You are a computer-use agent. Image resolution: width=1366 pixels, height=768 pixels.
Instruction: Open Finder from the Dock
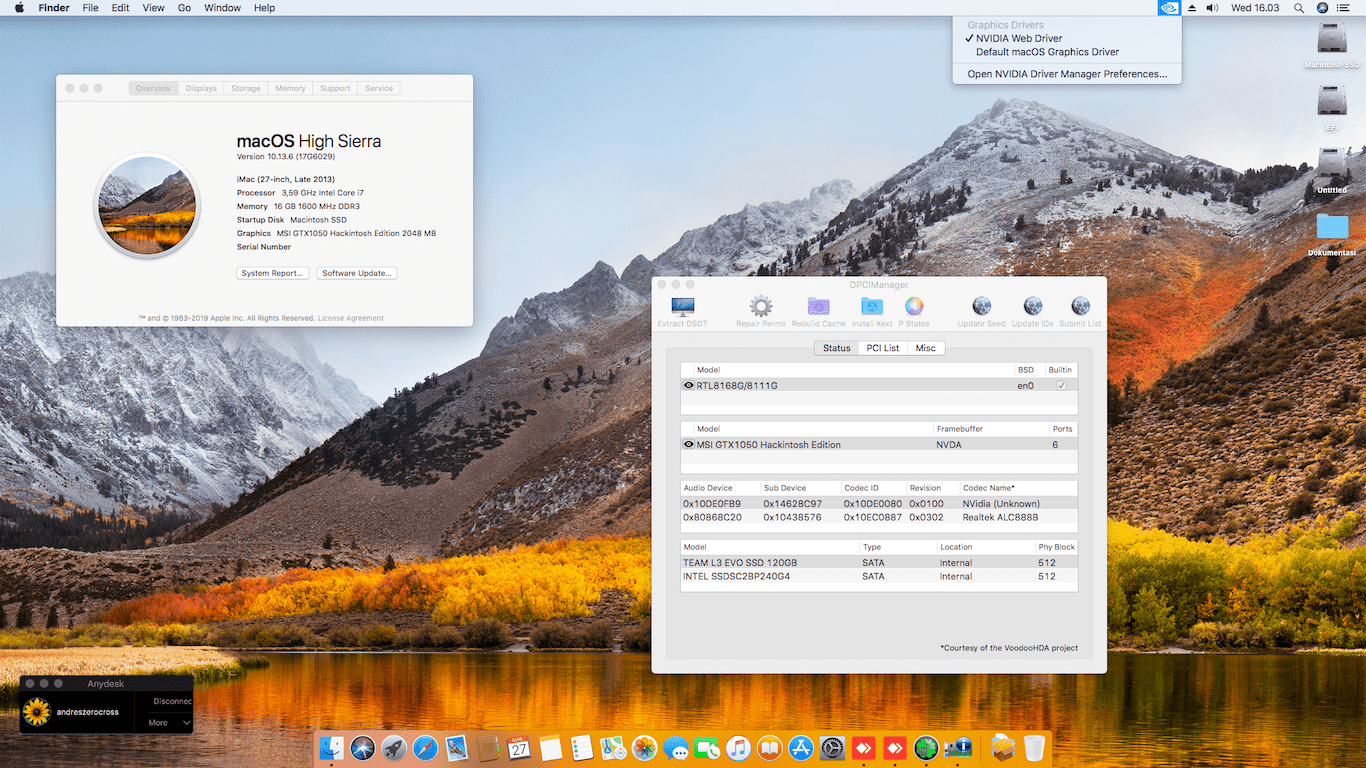tap(331, 747)
